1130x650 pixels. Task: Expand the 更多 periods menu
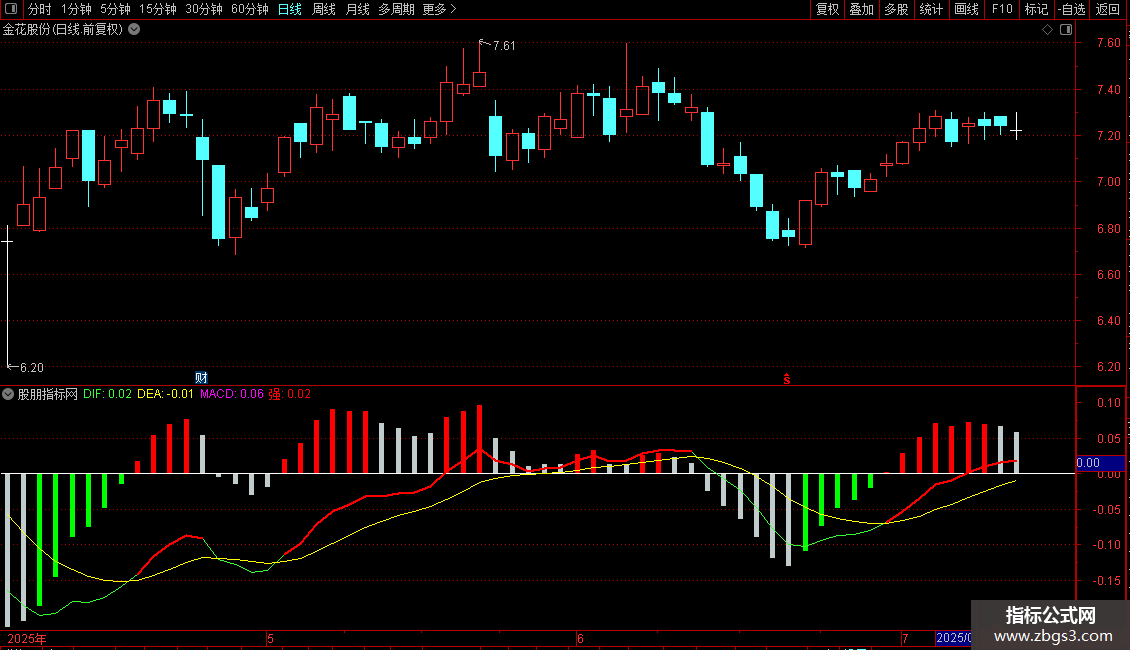point(439,9)
